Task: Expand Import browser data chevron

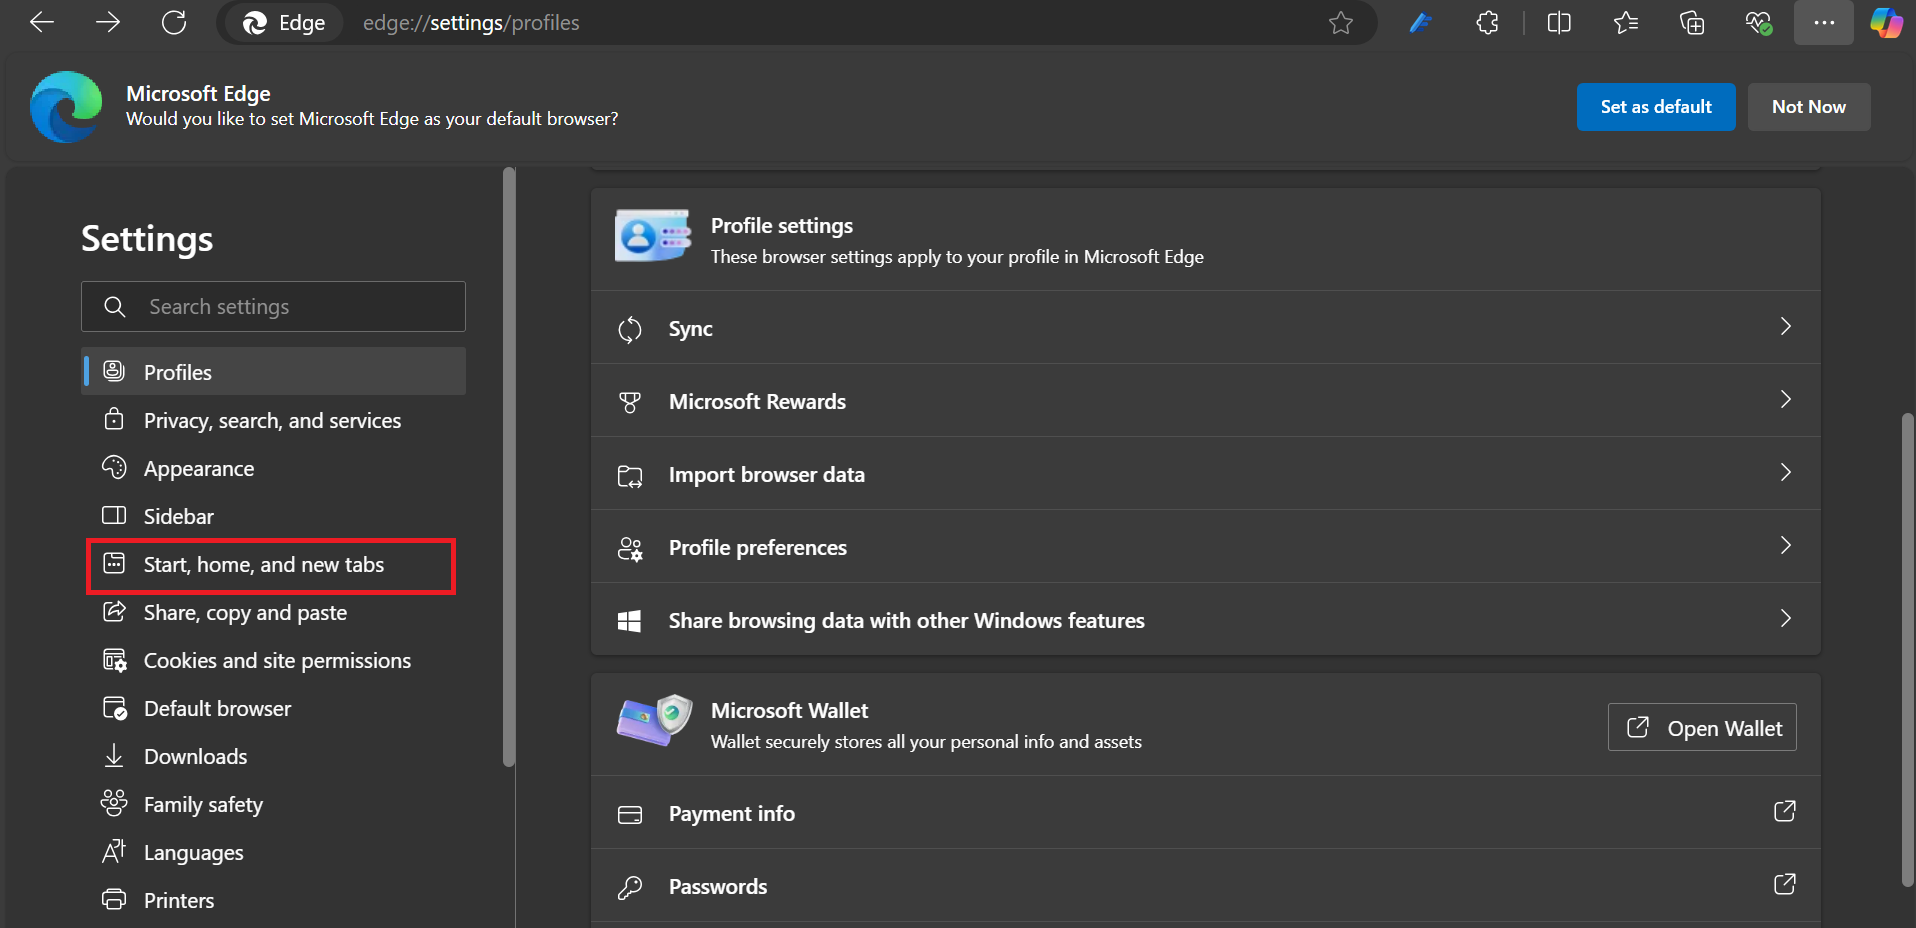Action: (x=1785, y=473)
